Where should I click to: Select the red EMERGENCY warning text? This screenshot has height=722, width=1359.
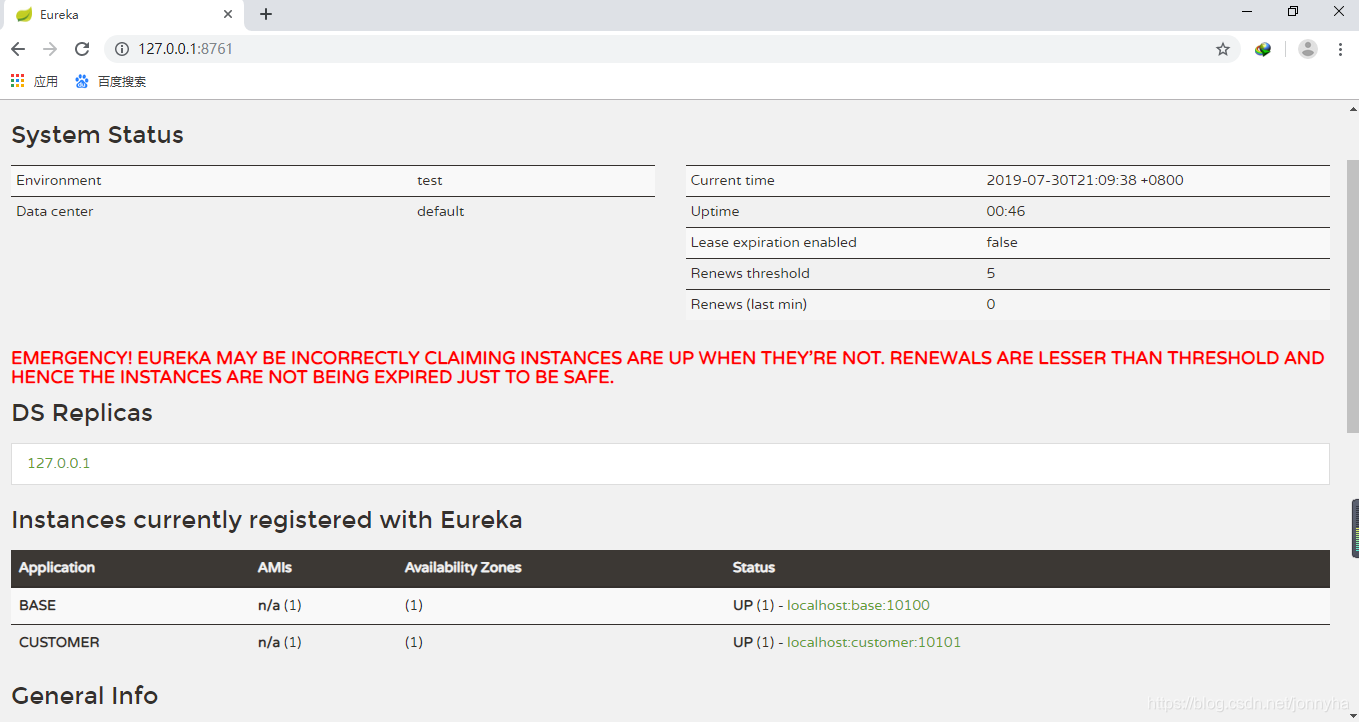(668, 367)
